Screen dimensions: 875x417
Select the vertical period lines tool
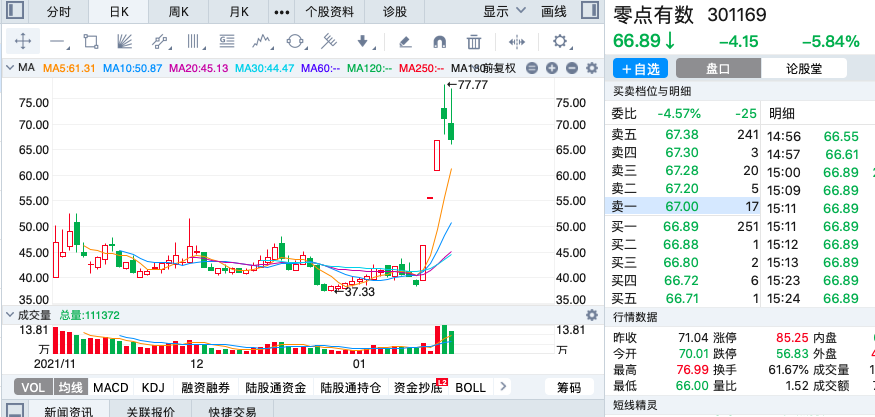pyautogui.click(x=194, y=41)
